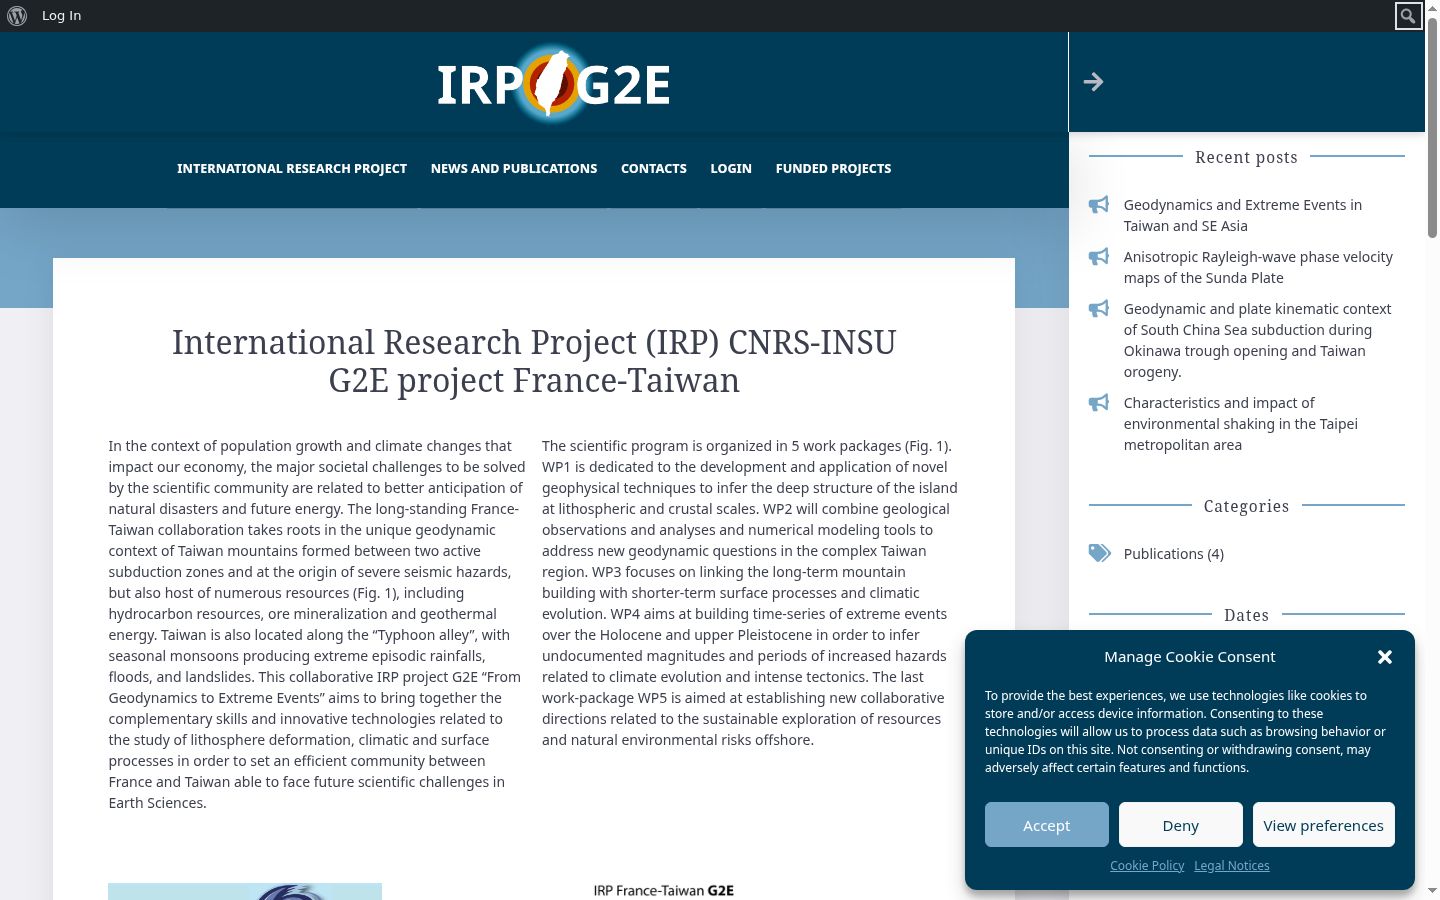The width and height of the screenshot is (1440, 900).
Task: Open post Geodynamics and Extreme Events in Taiwan
Action: pyautogui.click(x=1243, y=215)
